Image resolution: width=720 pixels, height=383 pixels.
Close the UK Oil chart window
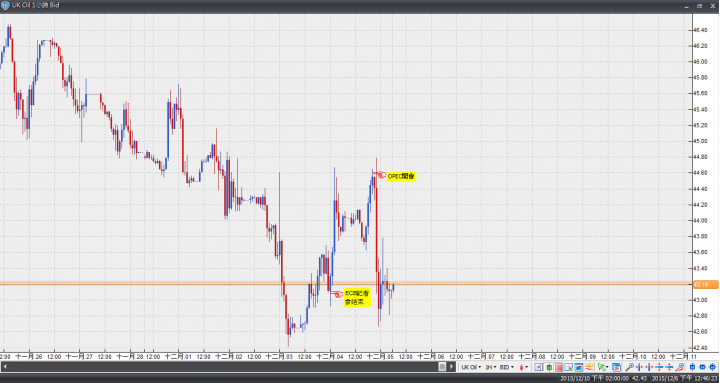pos(713,6)
